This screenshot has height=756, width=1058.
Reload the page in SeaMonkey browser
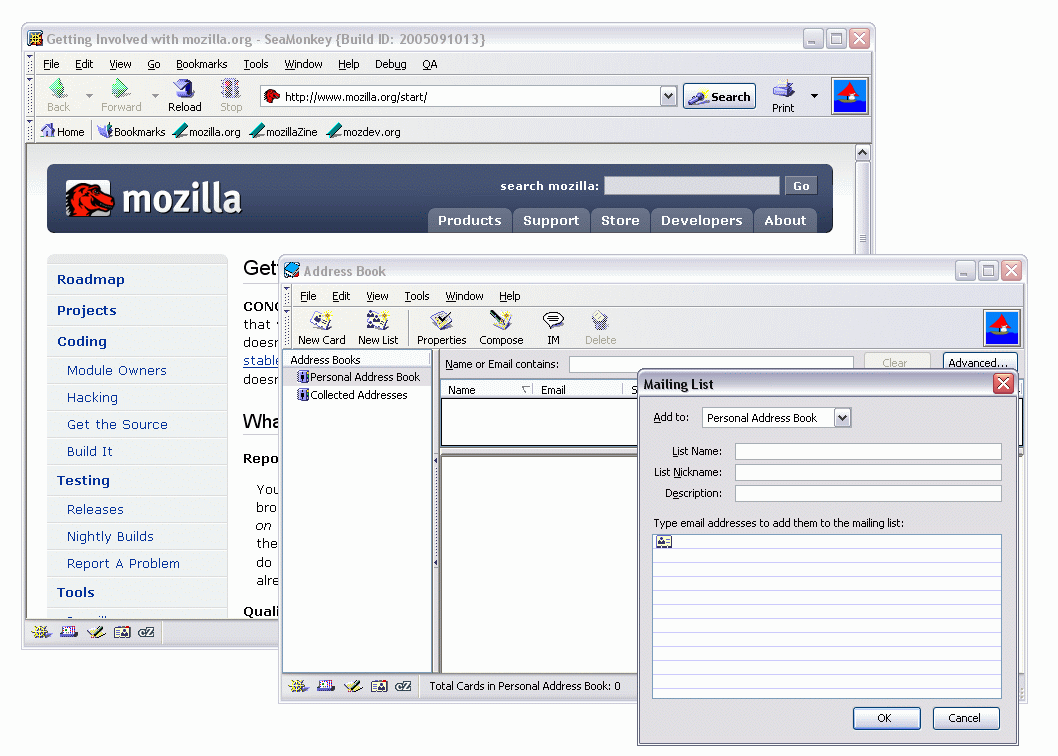(184, 96)
